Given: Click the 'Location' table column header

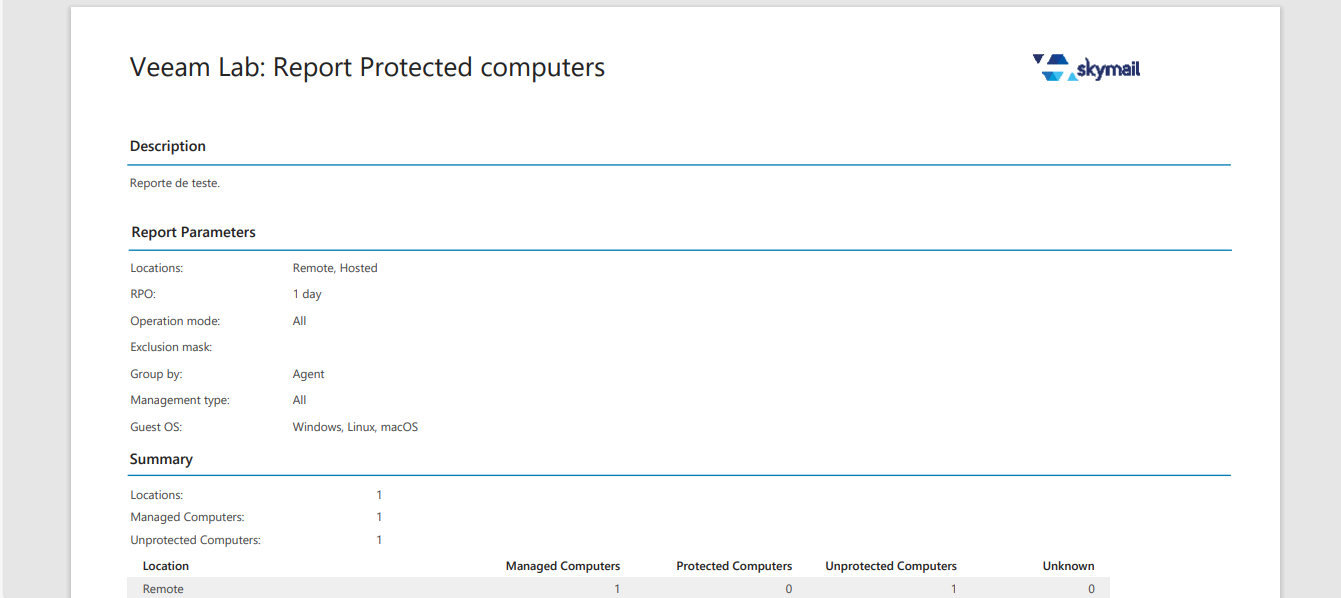Looking at the screenshot, I should coord(166,566).
